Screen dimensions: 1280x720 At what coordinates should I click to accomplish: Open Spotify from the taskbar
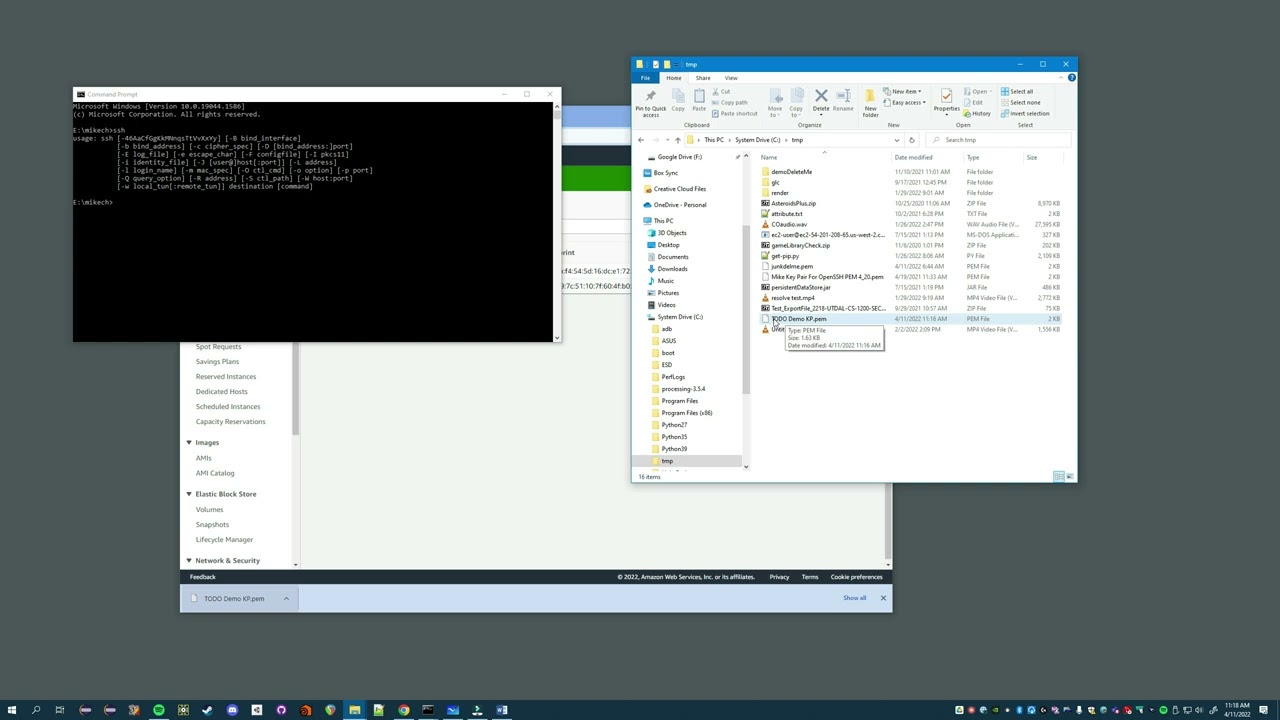(x=158, y=710)
